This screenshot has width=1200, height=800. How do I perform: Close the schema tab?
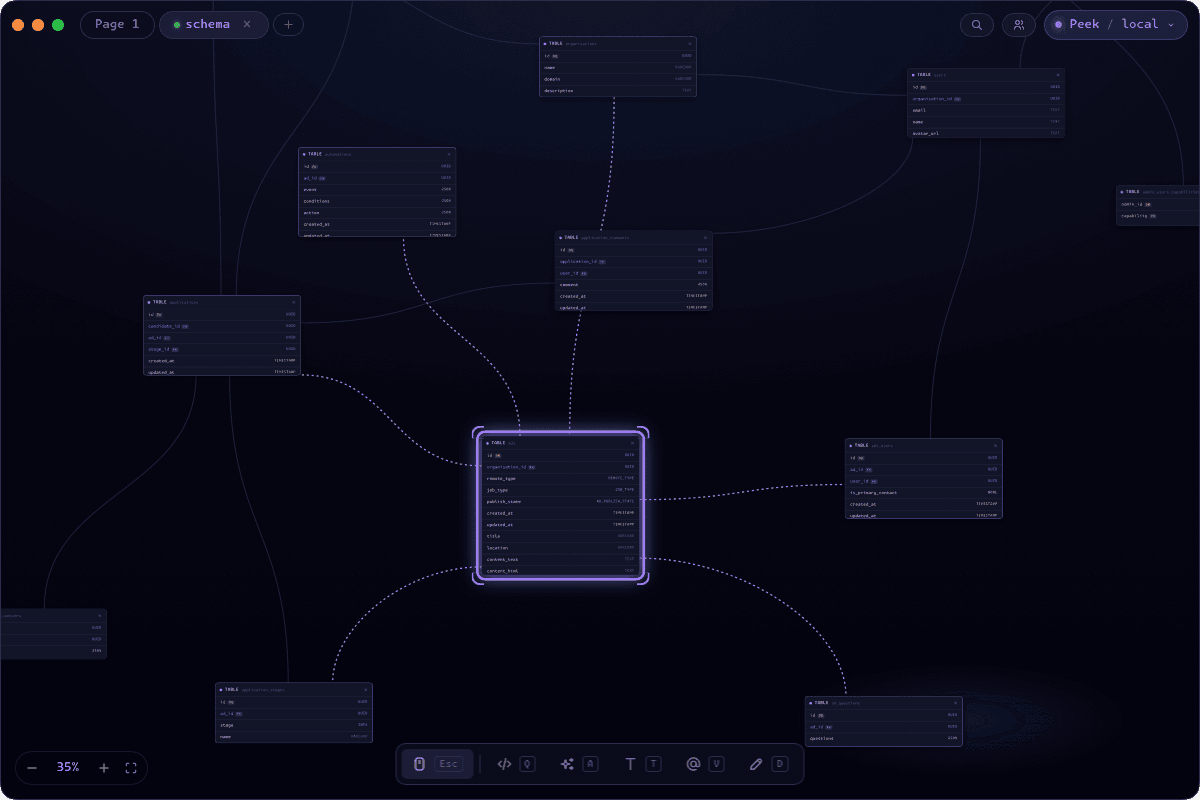coord(247,24)
